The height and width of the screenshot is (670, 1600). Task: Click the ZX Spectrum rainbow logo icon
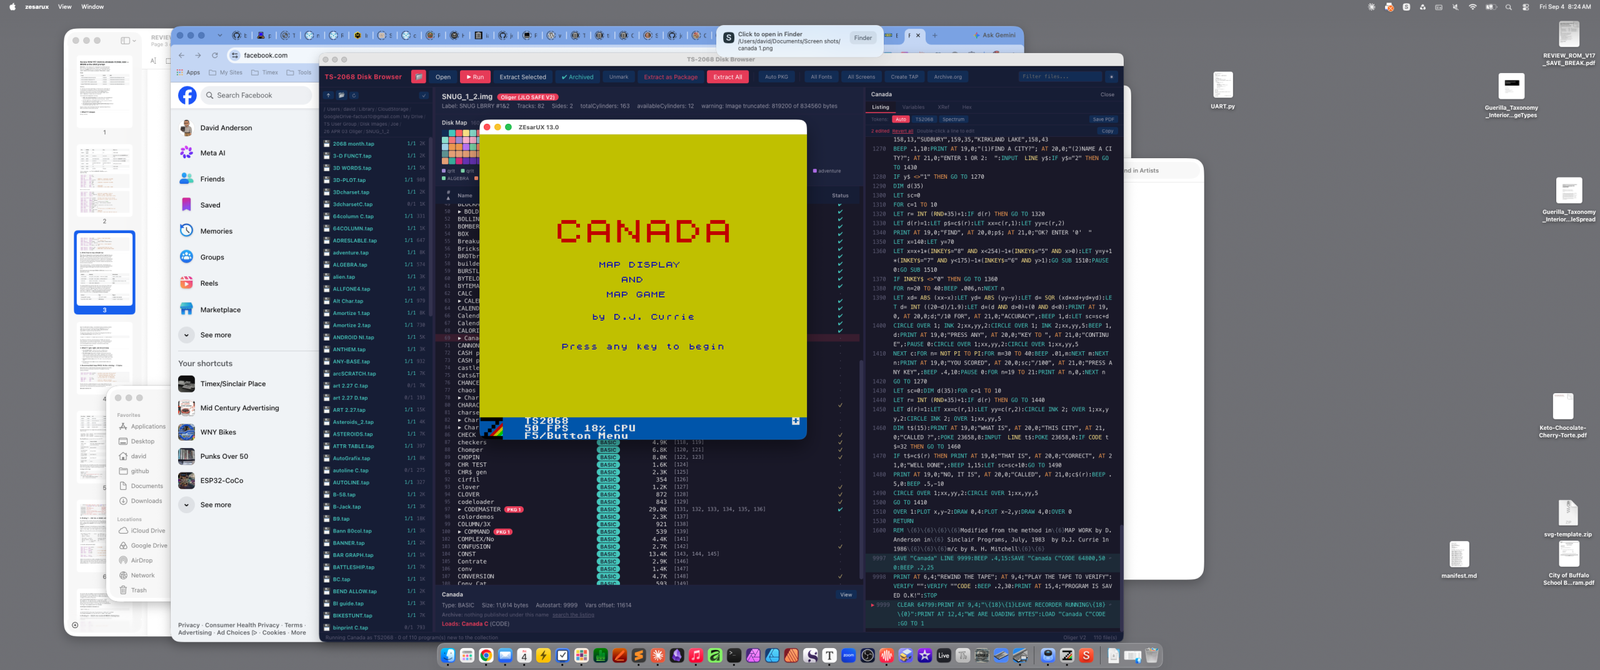[x=492, y=429]
